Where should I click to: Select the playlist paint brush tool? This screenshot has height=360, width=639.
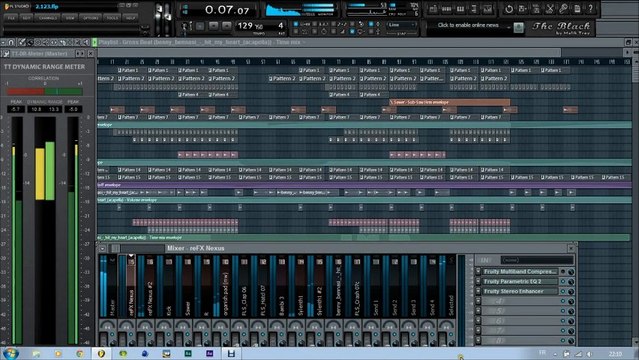pyautogui.click(x=30, y=42)
